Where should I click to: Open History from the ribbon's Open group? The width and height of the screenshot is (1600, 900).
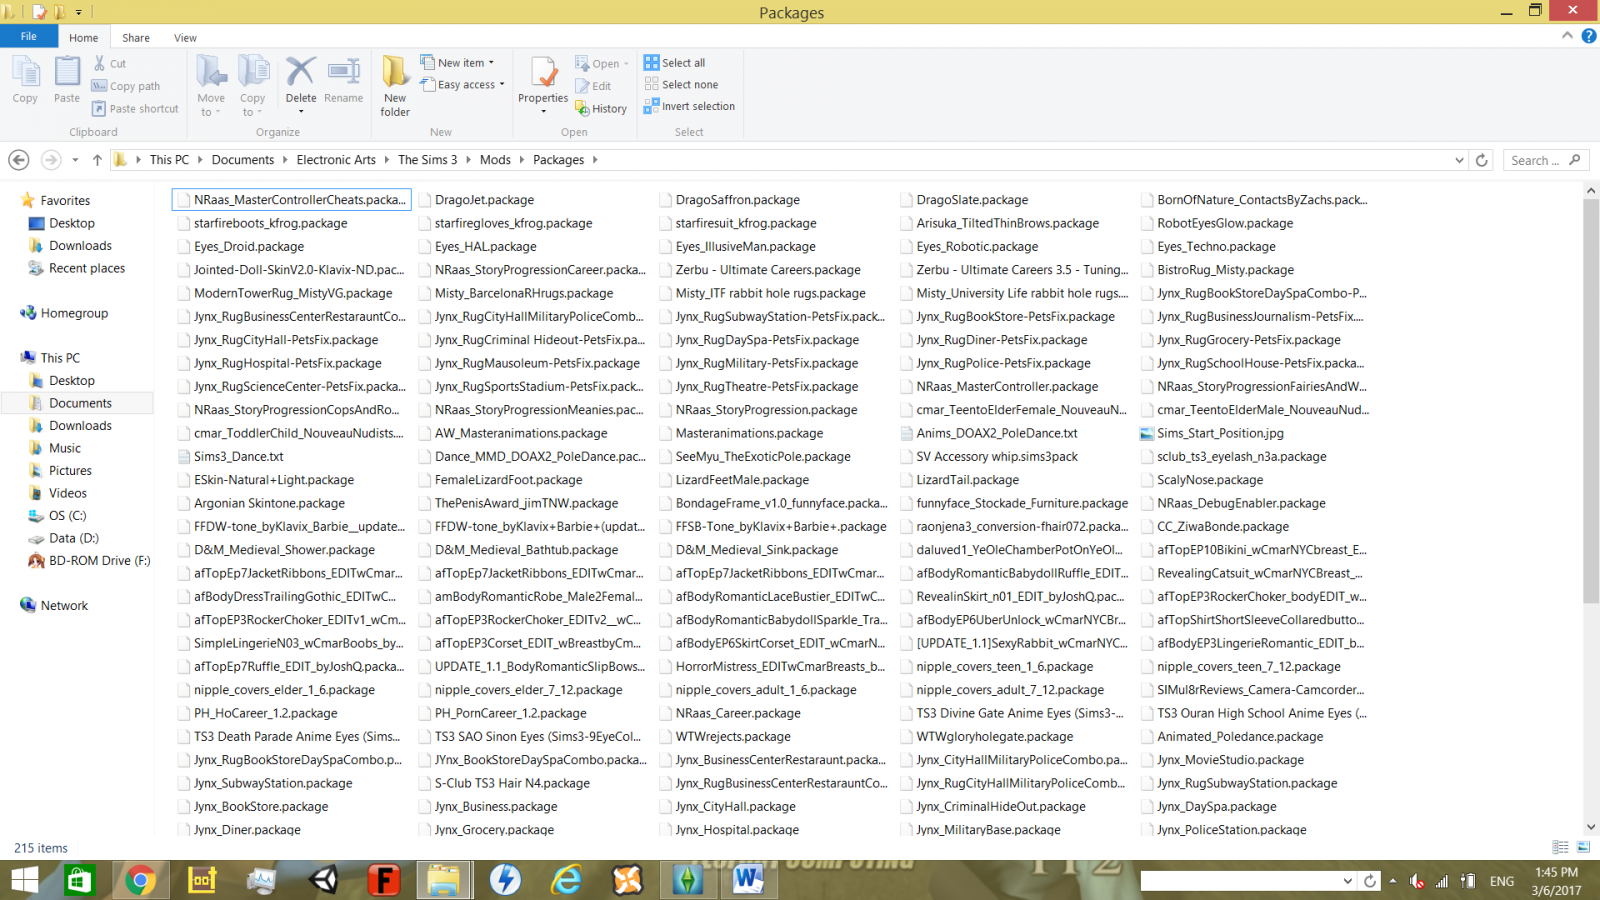pos(601,109)
